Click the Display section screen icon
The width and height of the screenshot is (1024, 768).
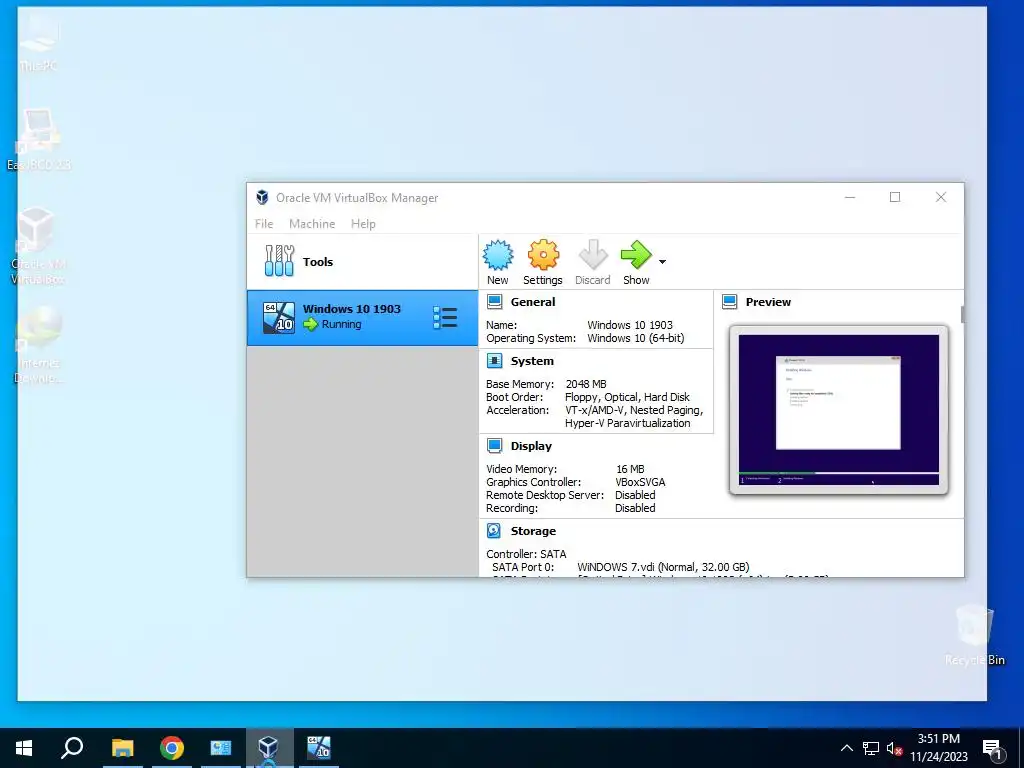pos(494,445)
